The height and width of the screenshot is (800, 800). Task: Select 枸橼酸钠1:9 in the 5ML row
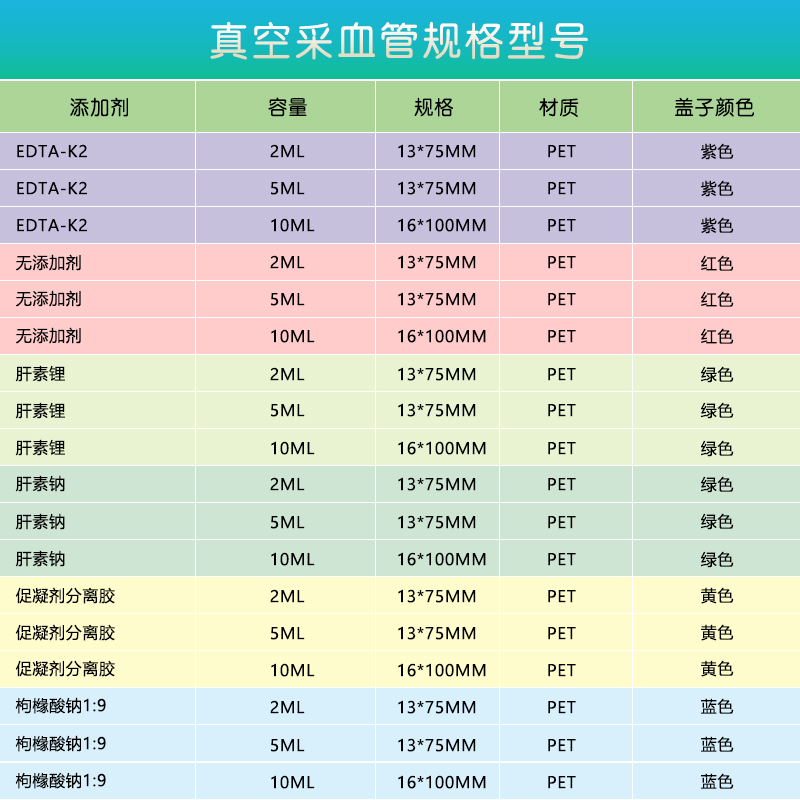61,744
